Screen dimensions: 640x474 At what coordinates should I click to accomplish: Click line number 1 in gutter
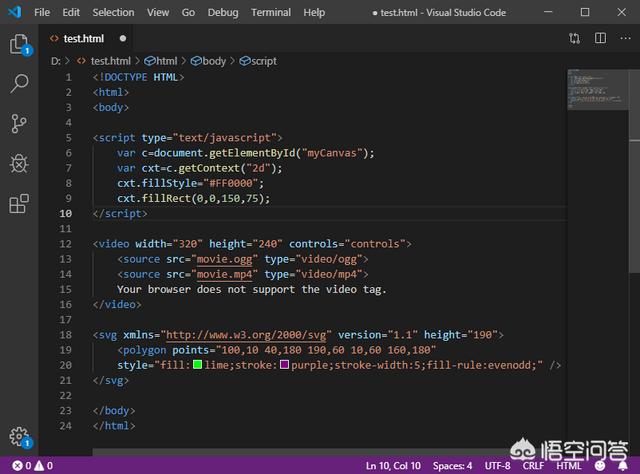point(69,77)
